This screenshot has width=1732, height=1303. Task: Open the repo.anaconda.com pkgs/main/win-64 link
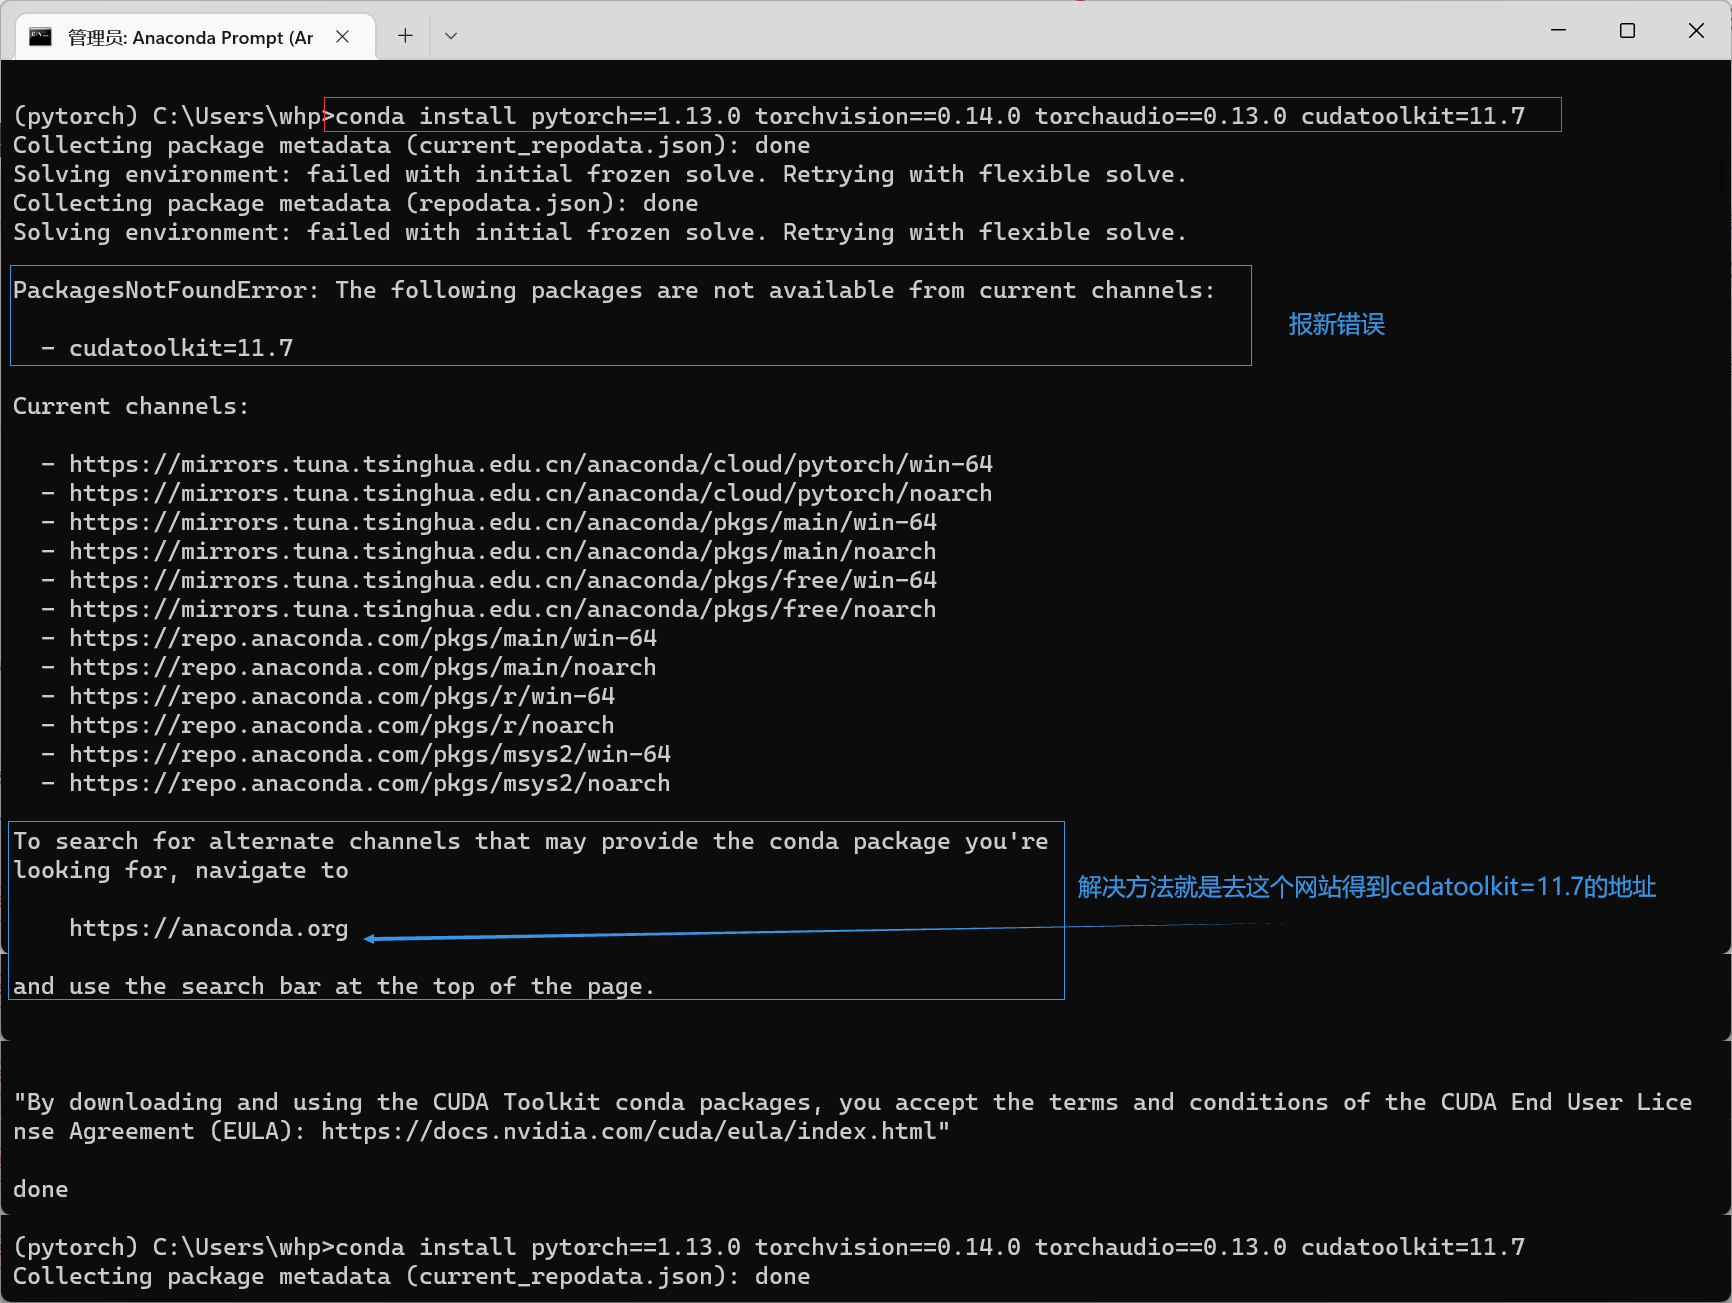[362, 637]
